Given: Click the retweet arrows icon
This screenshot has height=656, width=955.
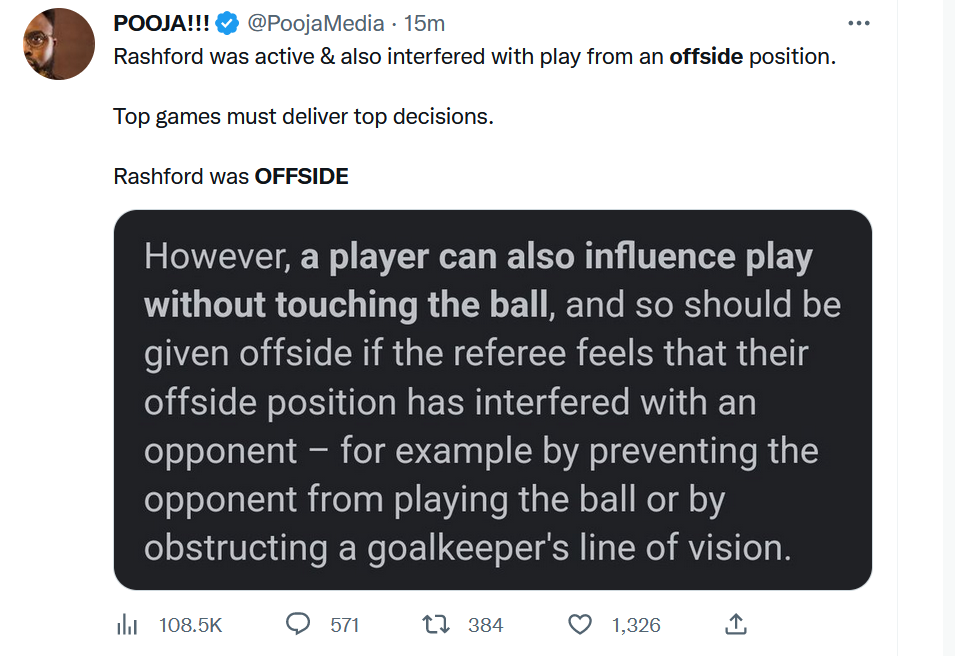Looking at the screenshot, I should 436,624.
